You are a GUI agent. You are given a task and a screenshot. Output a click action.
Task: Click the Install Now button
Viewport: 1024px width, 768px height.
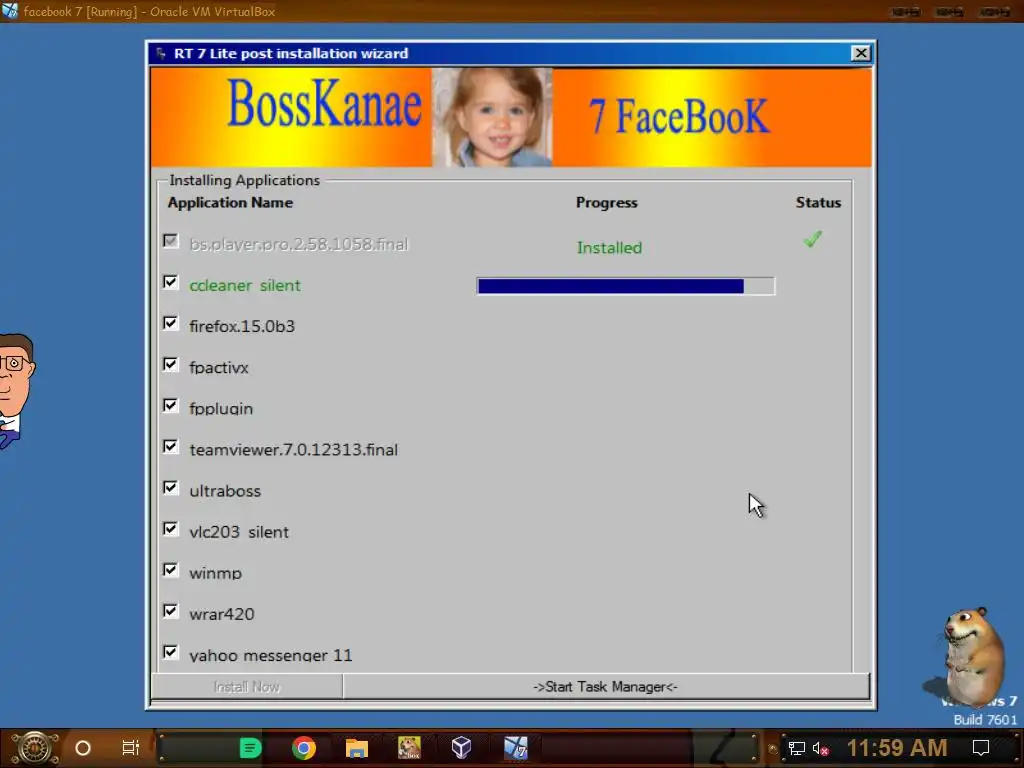click(247, 687)
